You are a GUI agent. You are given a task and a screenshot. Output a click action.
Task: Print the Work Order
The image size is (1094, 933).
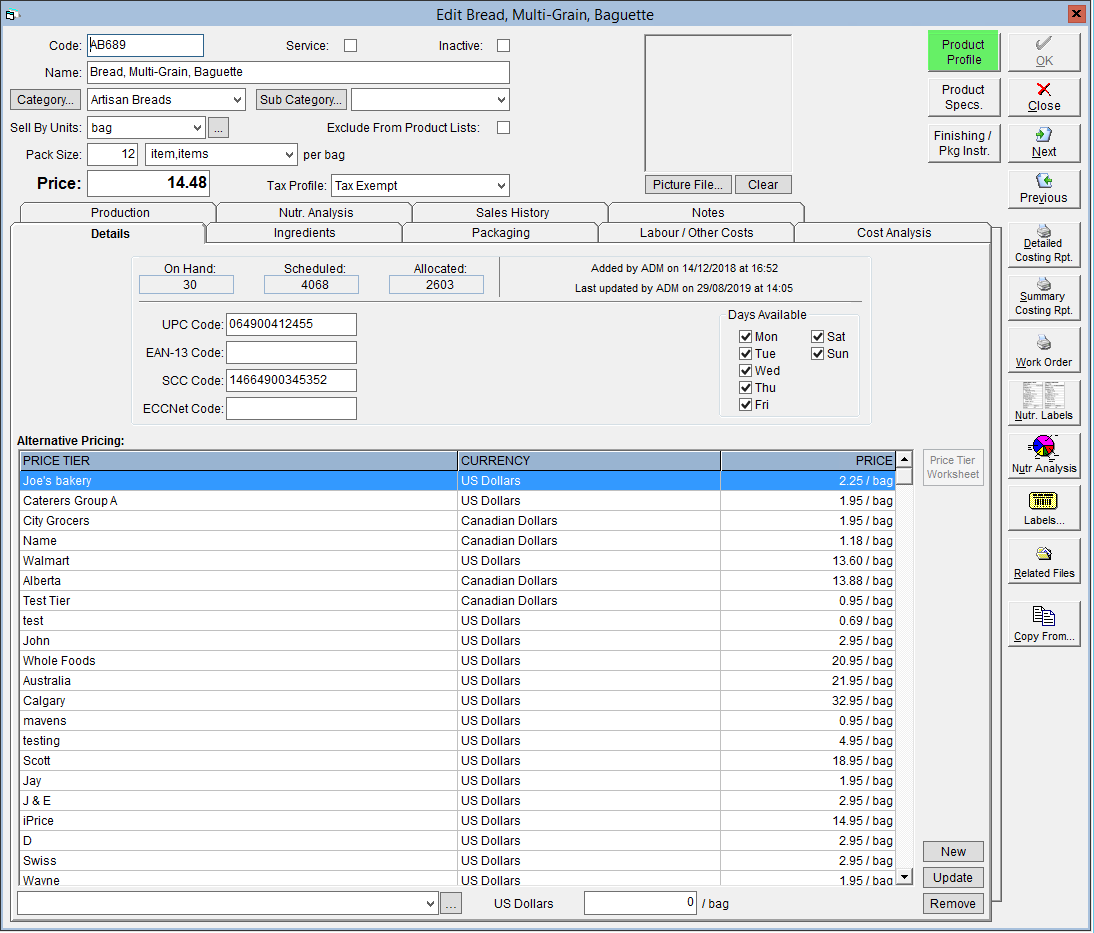point(1044,350)
